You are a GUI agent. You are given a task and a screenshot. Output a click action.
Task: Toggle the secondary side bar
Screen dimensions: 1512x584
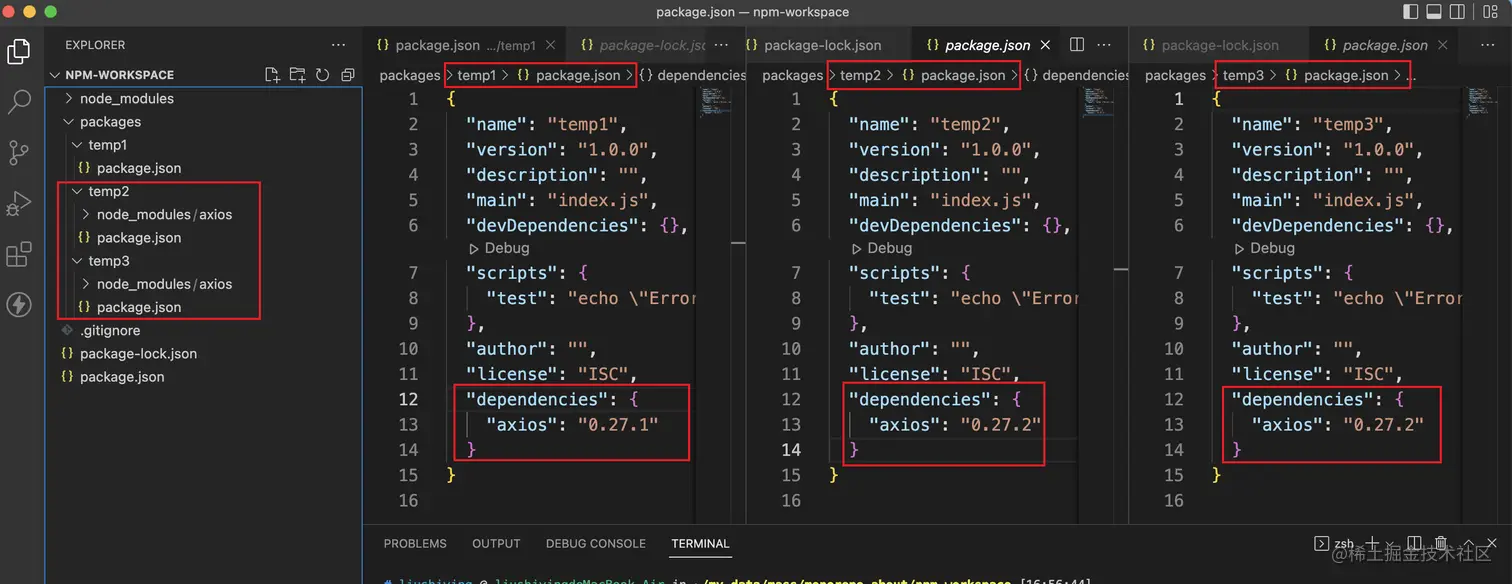click(x=1456, y=12)
